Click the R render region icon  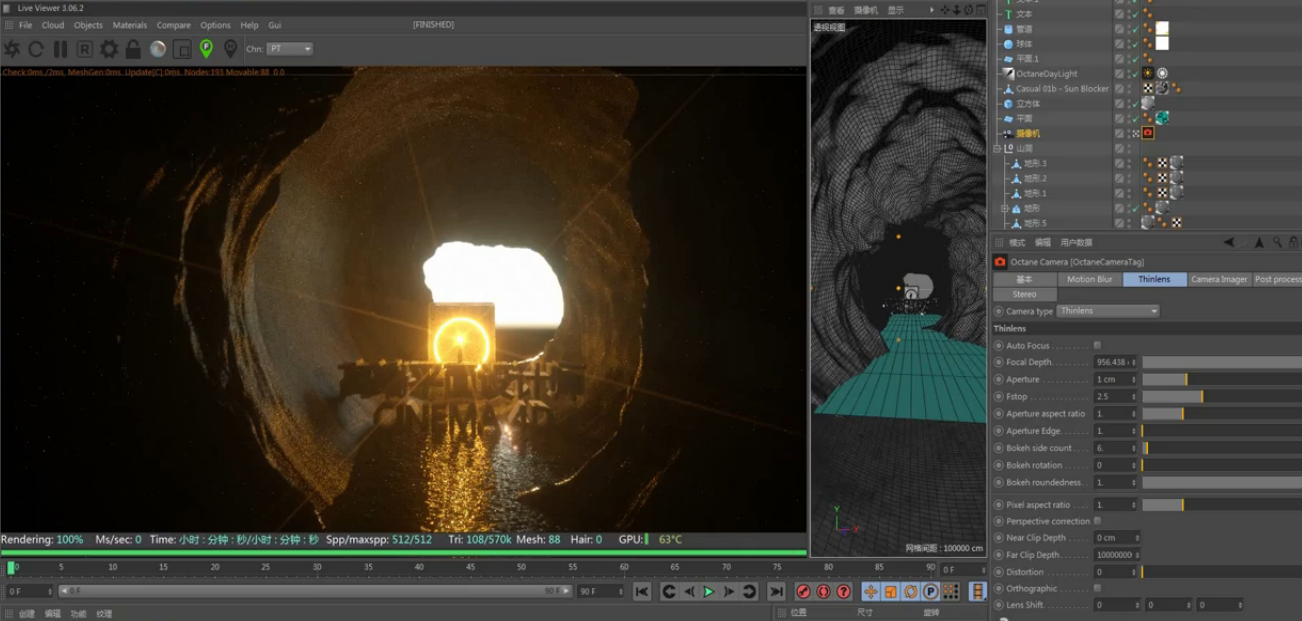(x=85, y=49)
